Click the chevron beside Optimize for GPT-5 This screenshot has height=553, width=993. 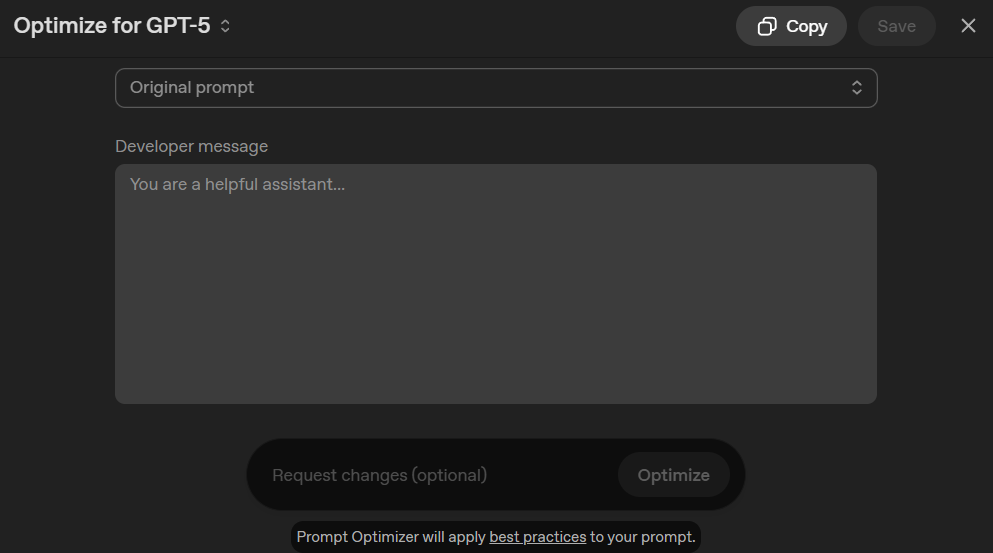225,27
